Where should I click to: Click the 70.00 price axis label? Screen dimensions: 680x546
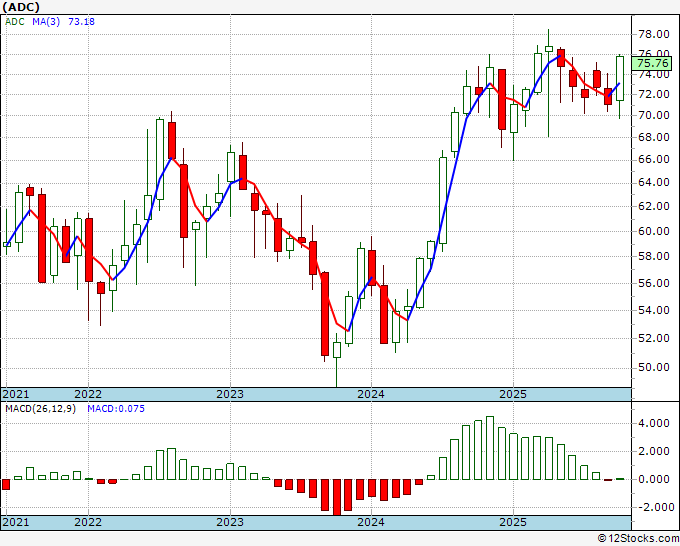pyautogui.click(x=653, y=115)
